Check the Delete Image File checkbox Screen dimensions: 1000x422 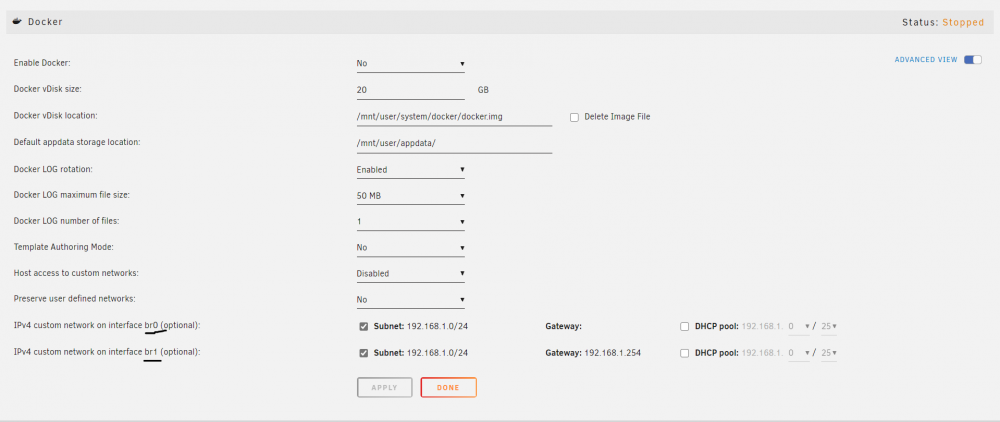(x=574, y=117)
